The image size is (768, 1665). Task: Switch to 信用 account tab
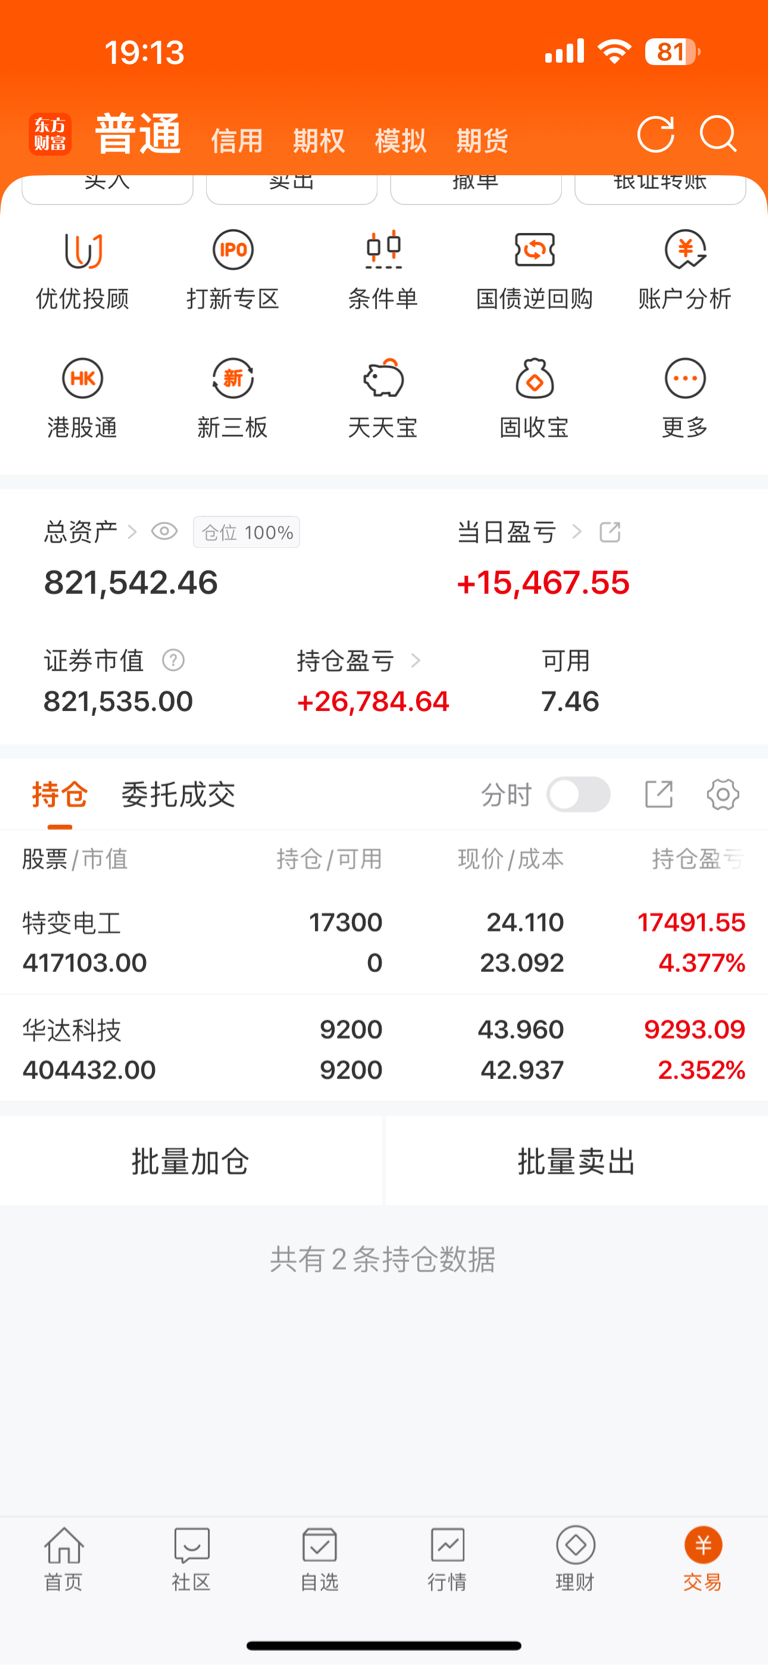[237, 141]
